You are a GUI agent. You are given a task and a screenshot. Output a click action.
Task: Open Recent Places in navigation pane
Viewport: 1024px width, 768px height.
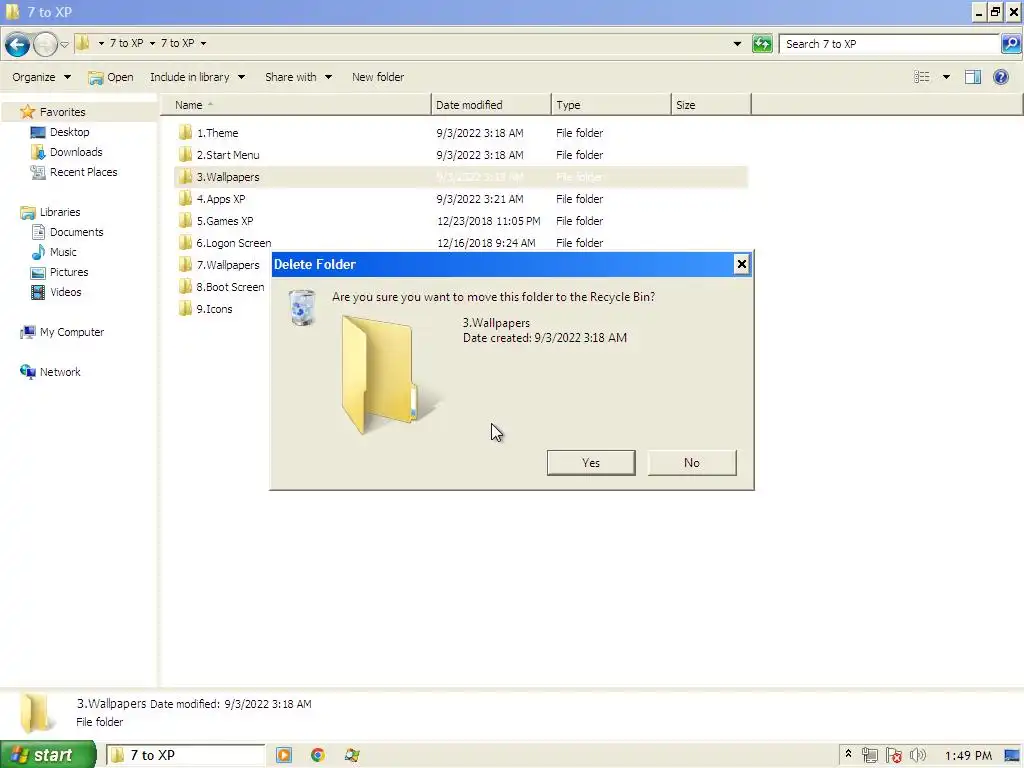(x=83, y=172)
